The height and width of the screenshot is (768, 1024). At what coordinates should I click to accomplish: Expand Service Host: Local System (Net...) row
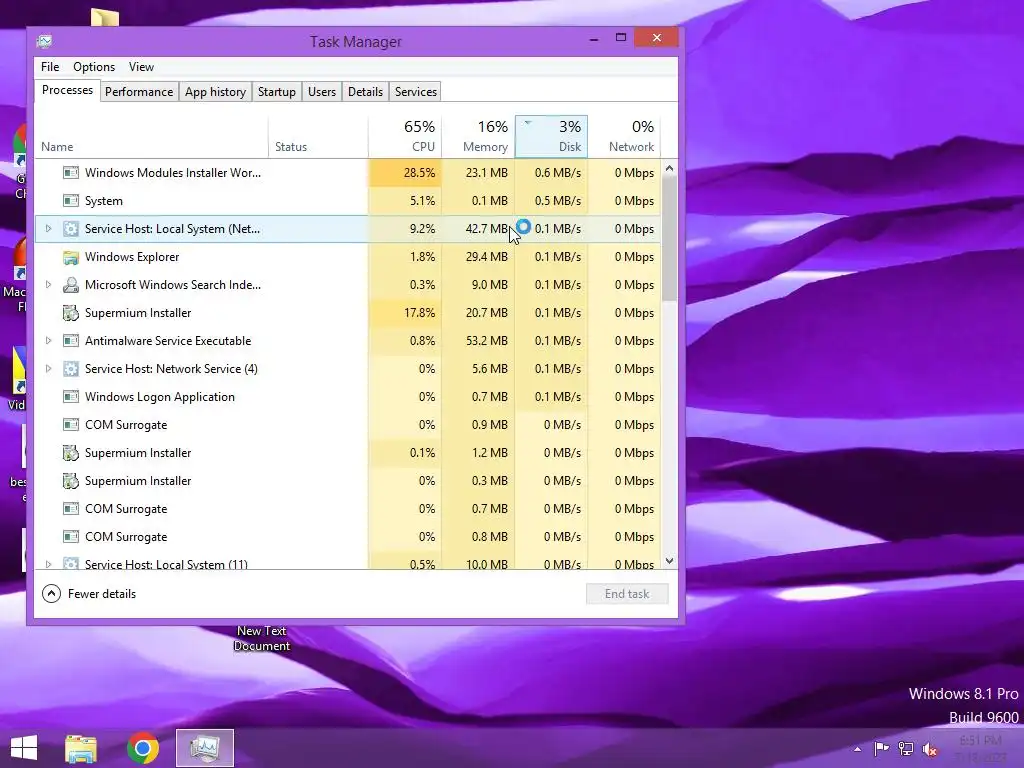click(48, 229)
